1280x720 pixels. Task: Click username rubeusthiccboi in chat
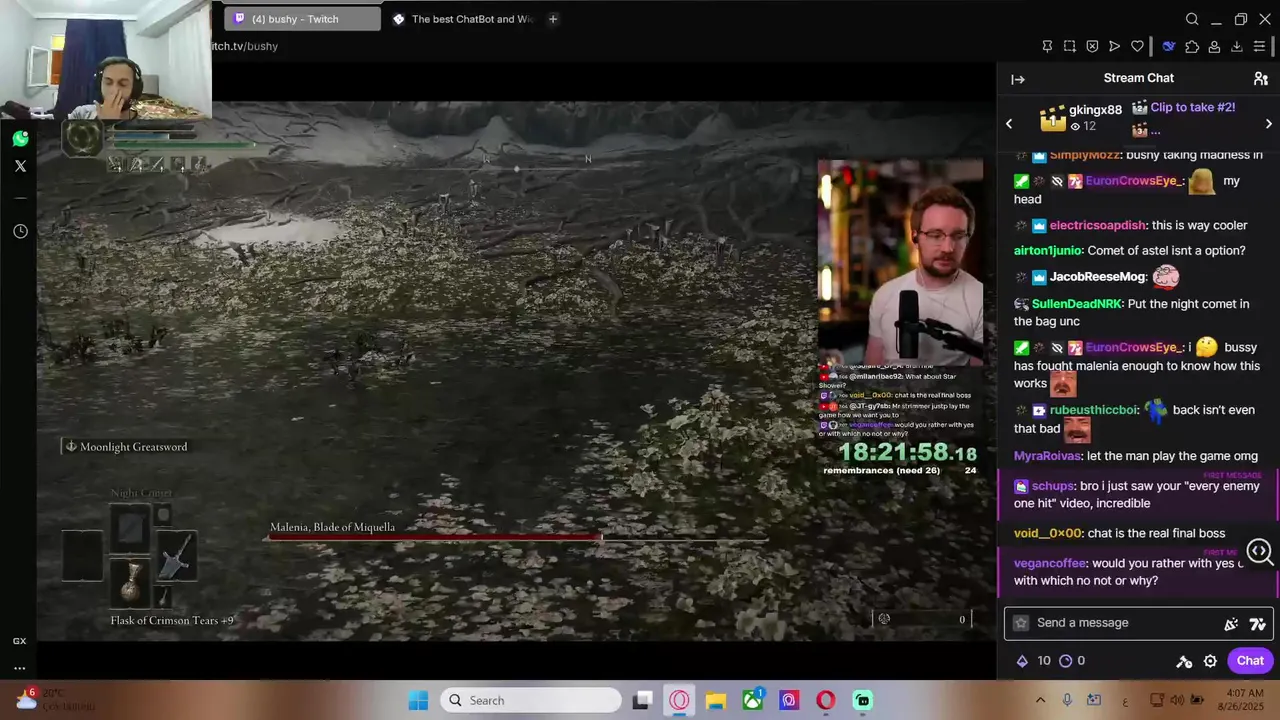pos(1094,410)
